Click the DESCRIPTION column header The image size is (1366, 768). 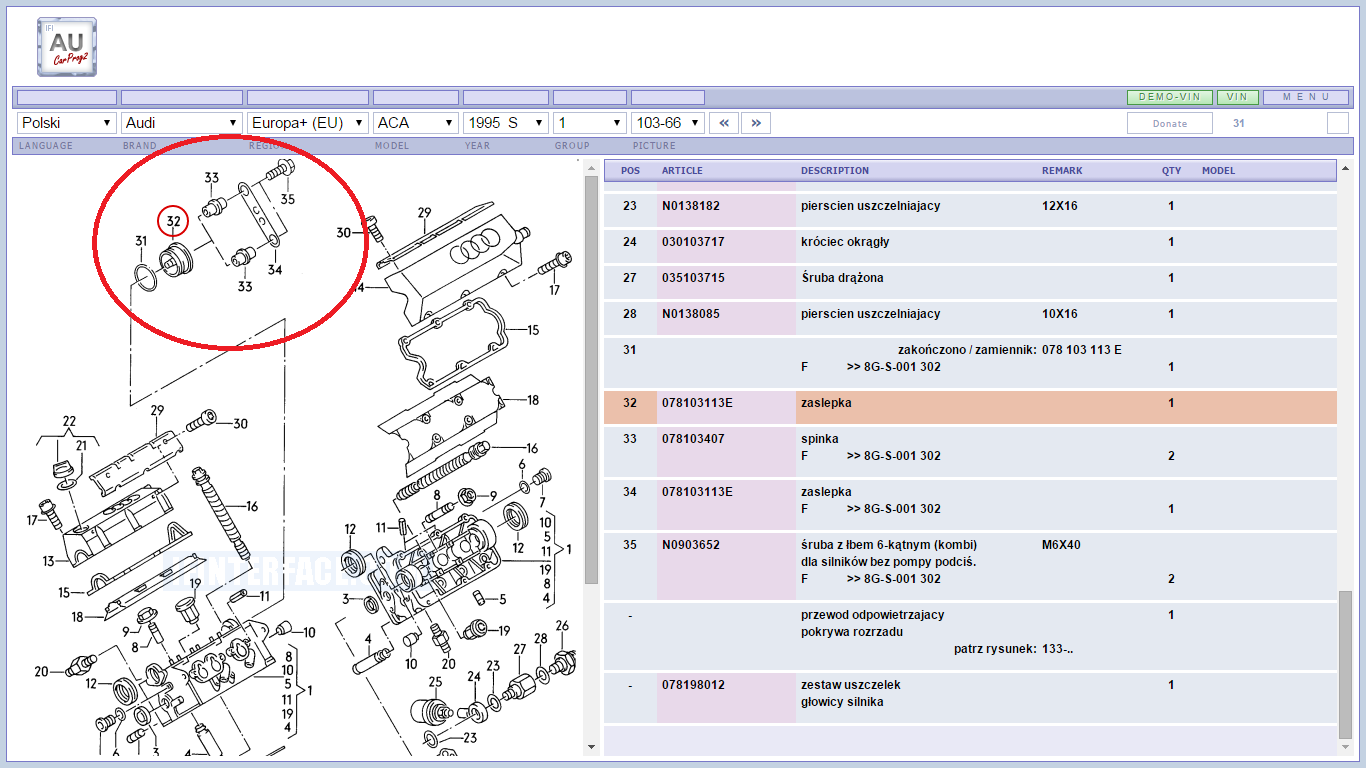click(835, 171)
